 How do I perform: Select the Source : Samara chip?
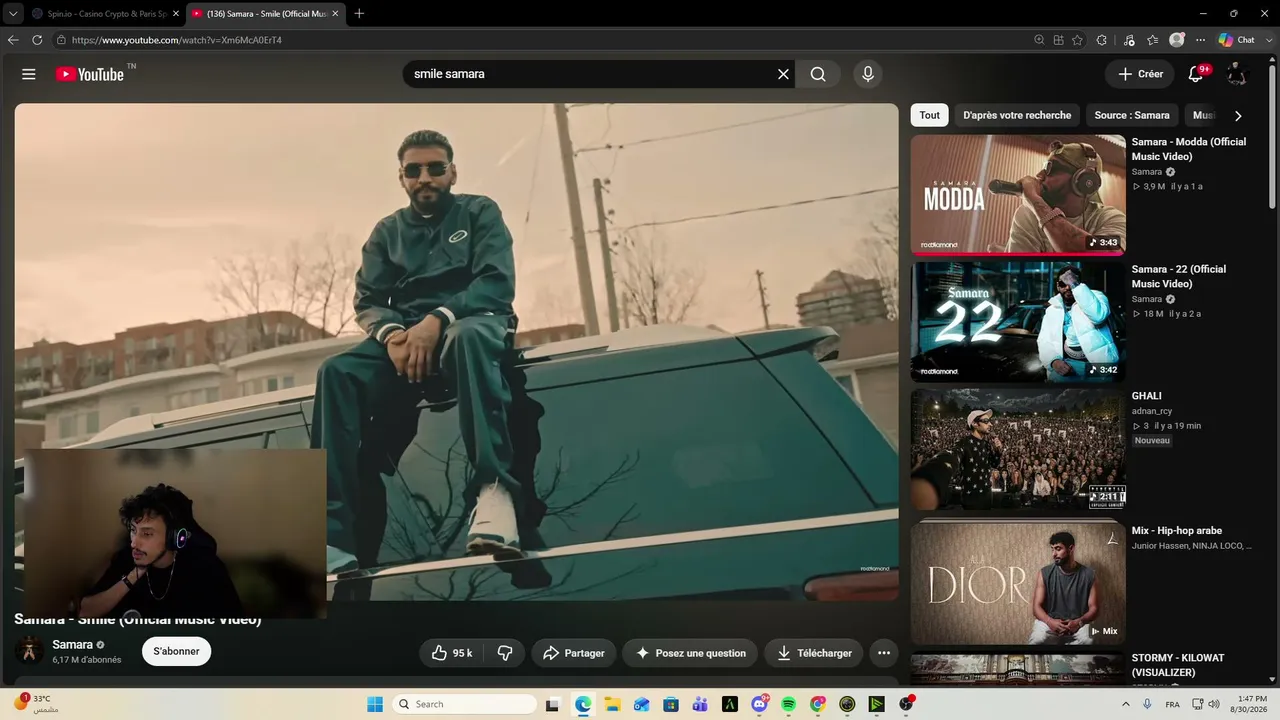1132,115
